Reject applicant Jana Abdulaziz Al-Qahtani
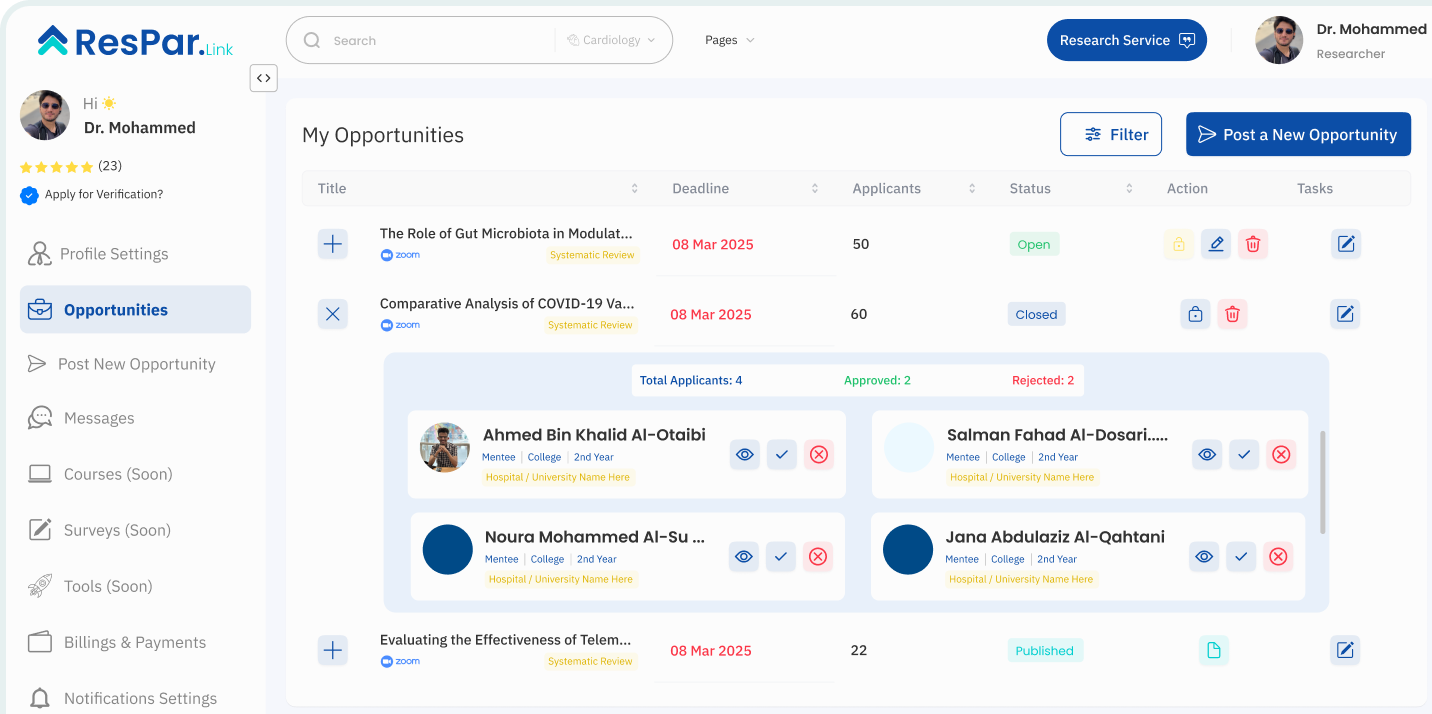Image resolution: width=1432 pixels, height=714 pixels. click(1278, 556)
